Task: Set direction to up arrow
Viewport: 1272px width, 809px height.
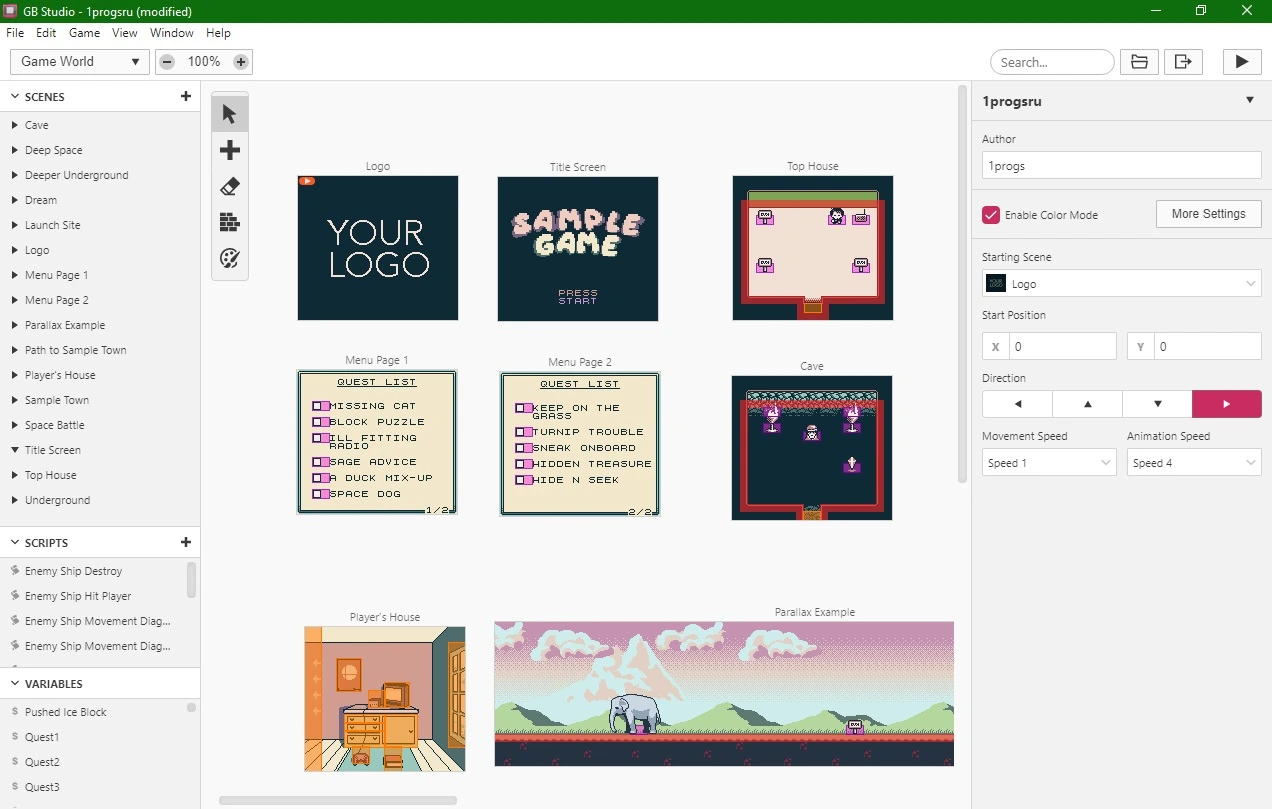Action: coord(1087,404)
